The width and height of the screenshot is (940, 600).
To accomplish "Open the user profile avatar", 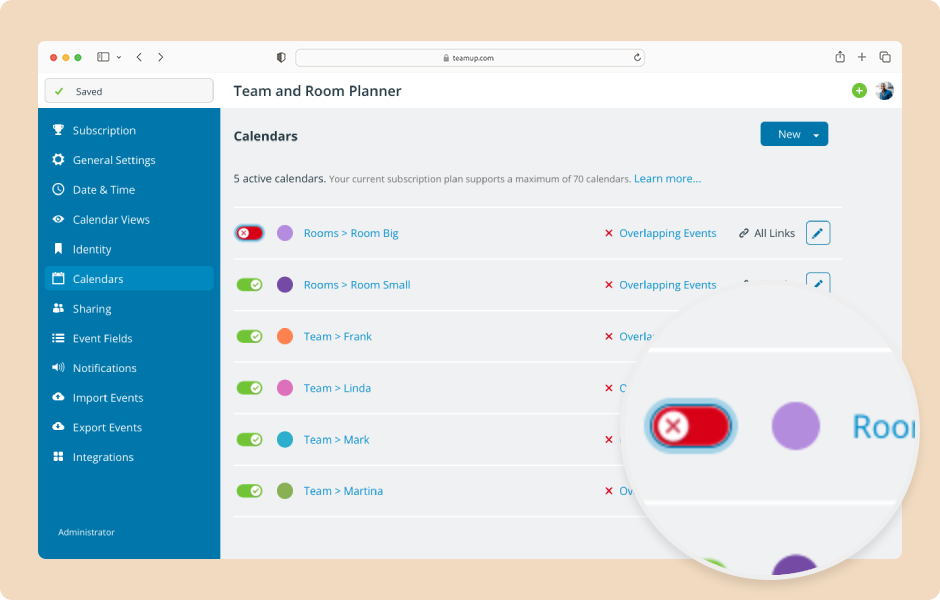I will point(884,91).
